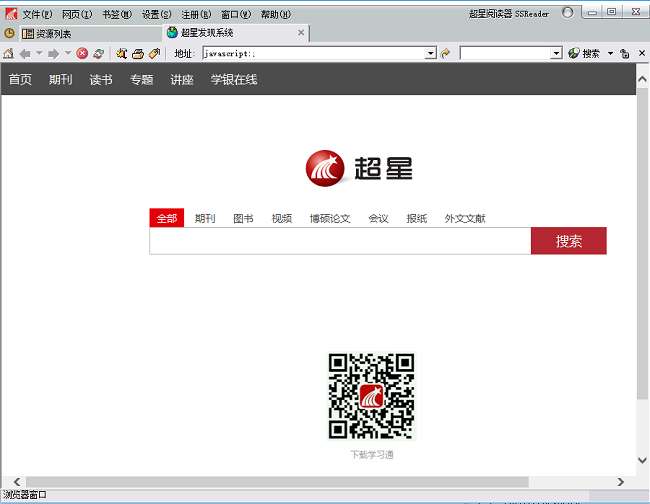Image resolution: width=650 pixels, height=504 pixels.
Task: Click the Go arrow icon next to address
Action: pyautogui.click(x=446, y=53)
